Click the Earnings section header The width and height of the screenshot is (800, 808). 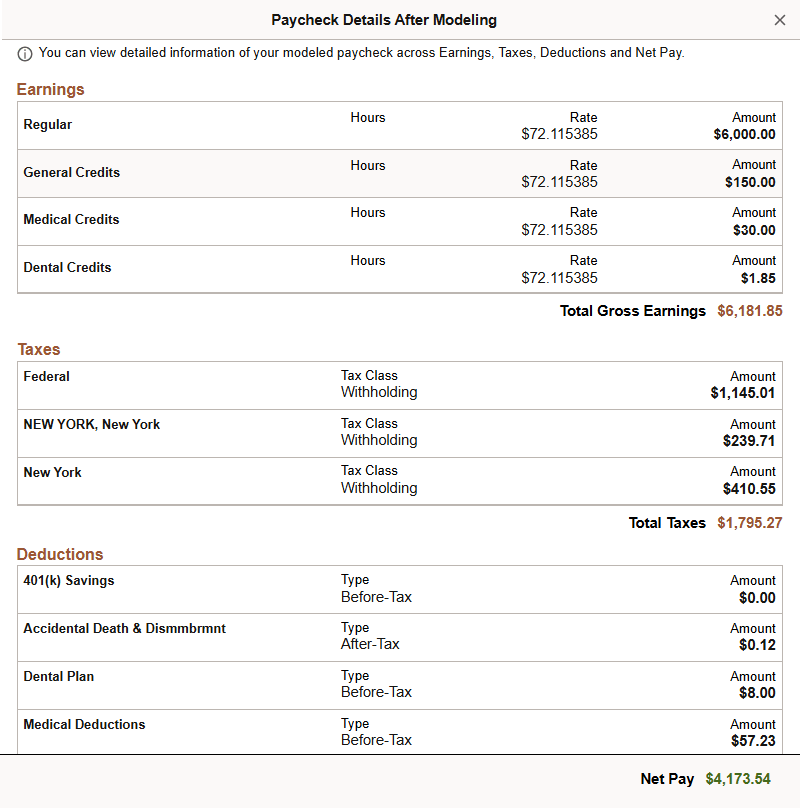pyautogui.click(x=50, y=89)
